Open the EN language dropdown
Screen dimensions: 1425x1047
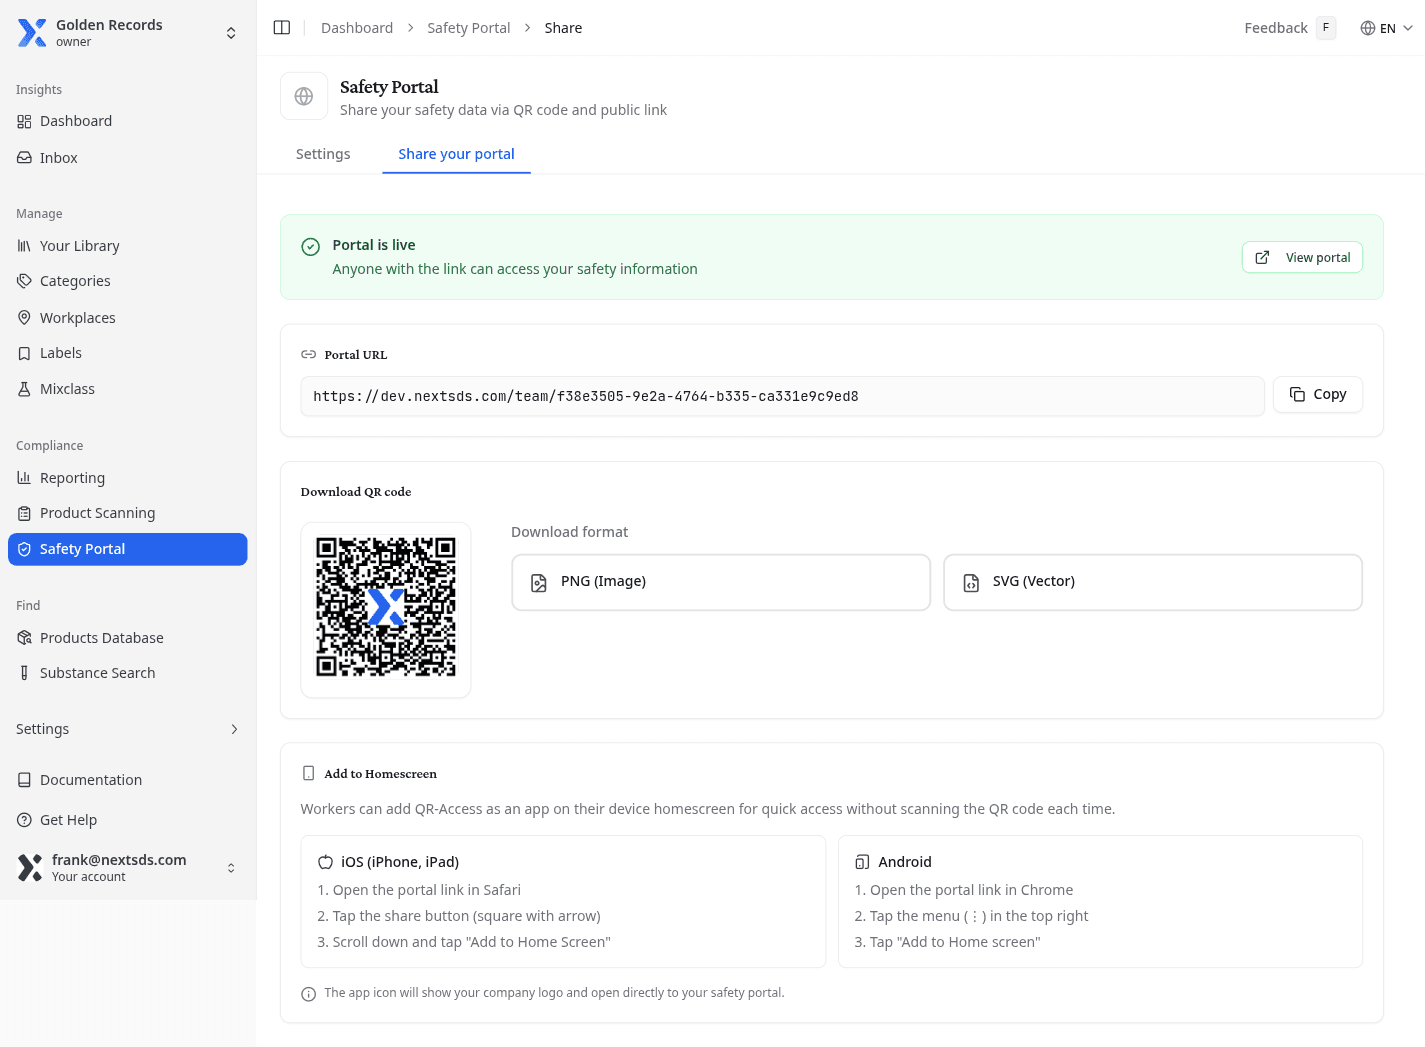click(1386, 28)
